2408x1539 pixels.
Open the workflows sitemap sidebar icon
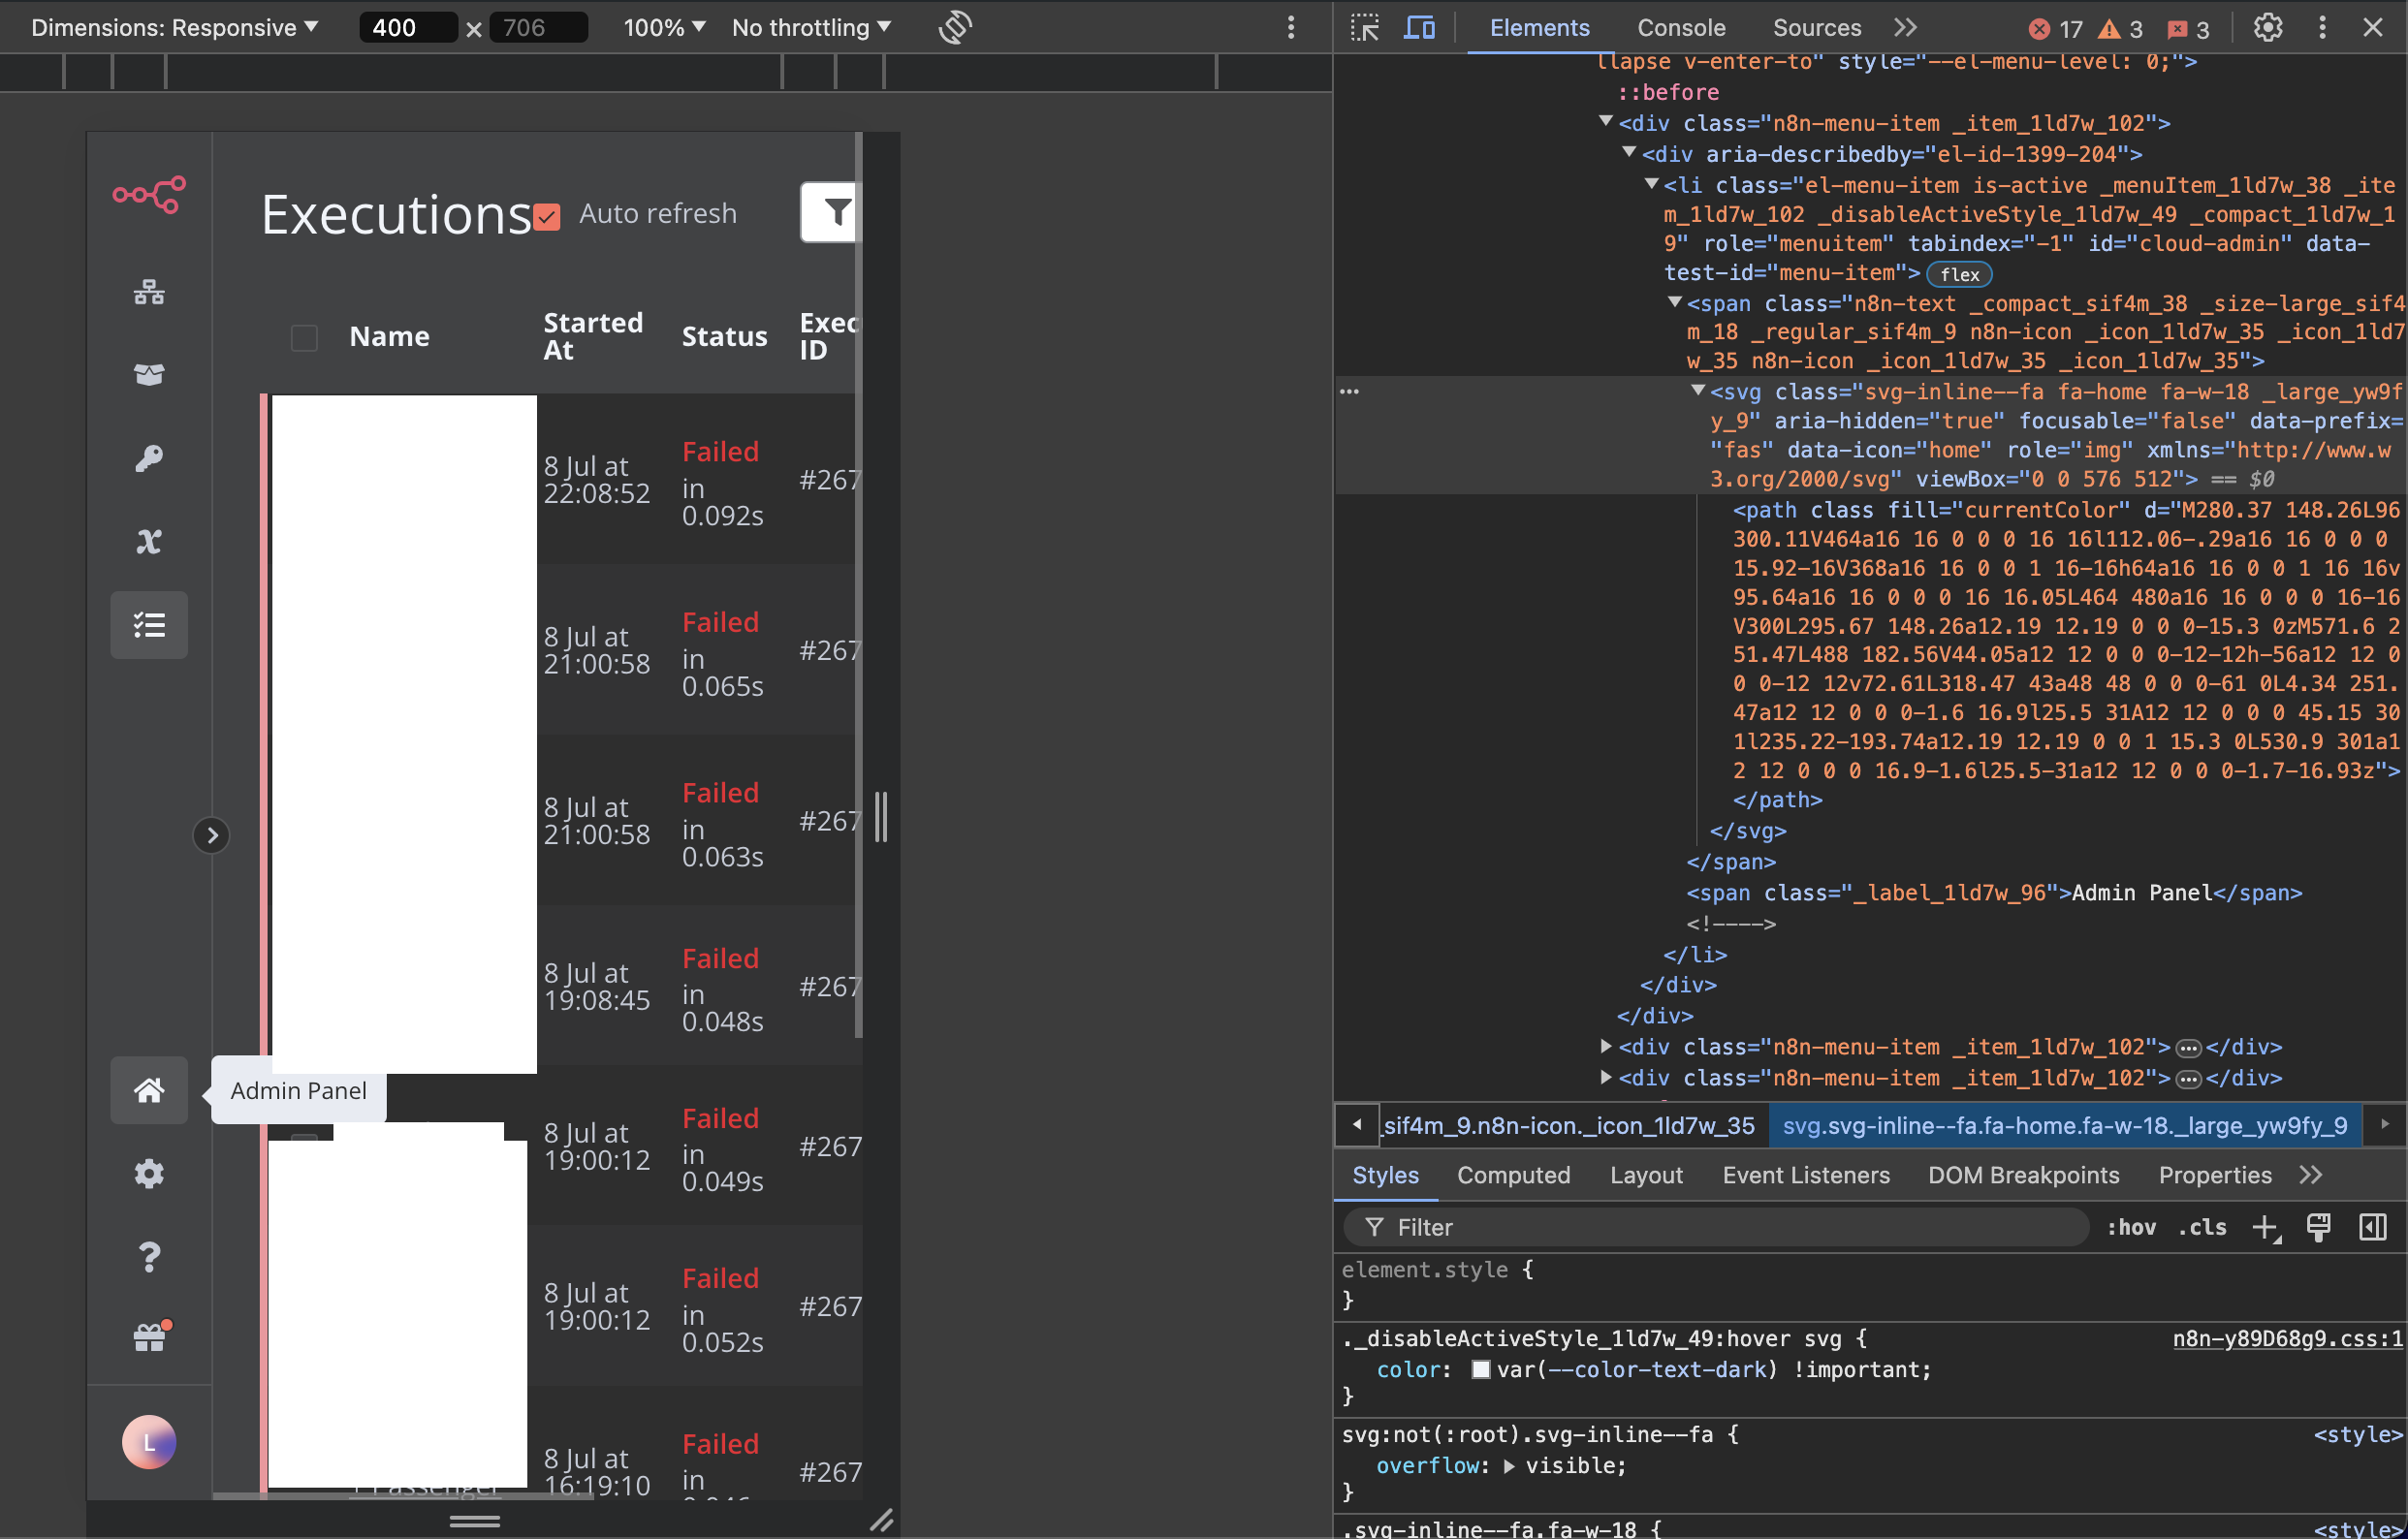point(149,292)
